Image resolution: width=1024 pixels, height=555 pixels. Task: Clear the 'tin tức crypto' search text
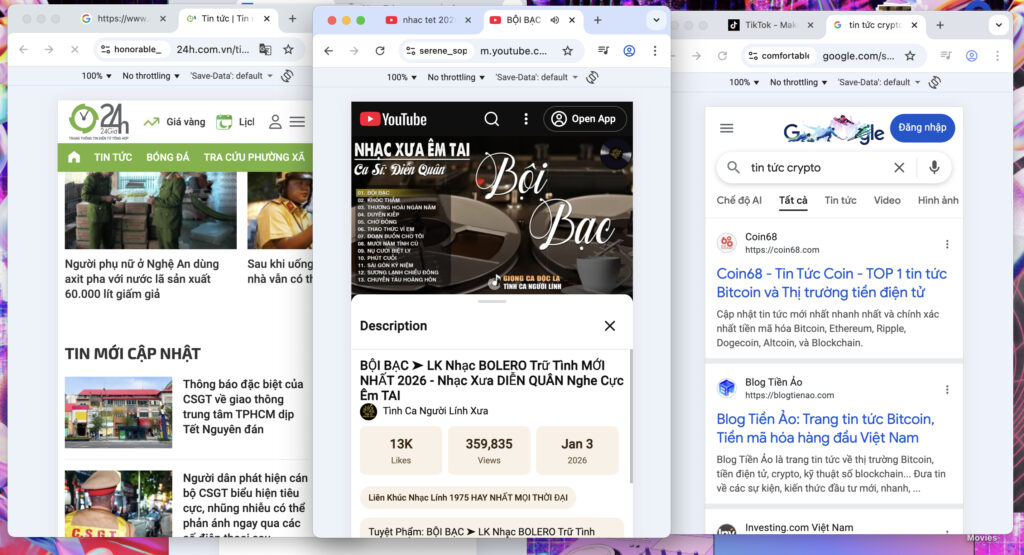(x=899, y=168)
